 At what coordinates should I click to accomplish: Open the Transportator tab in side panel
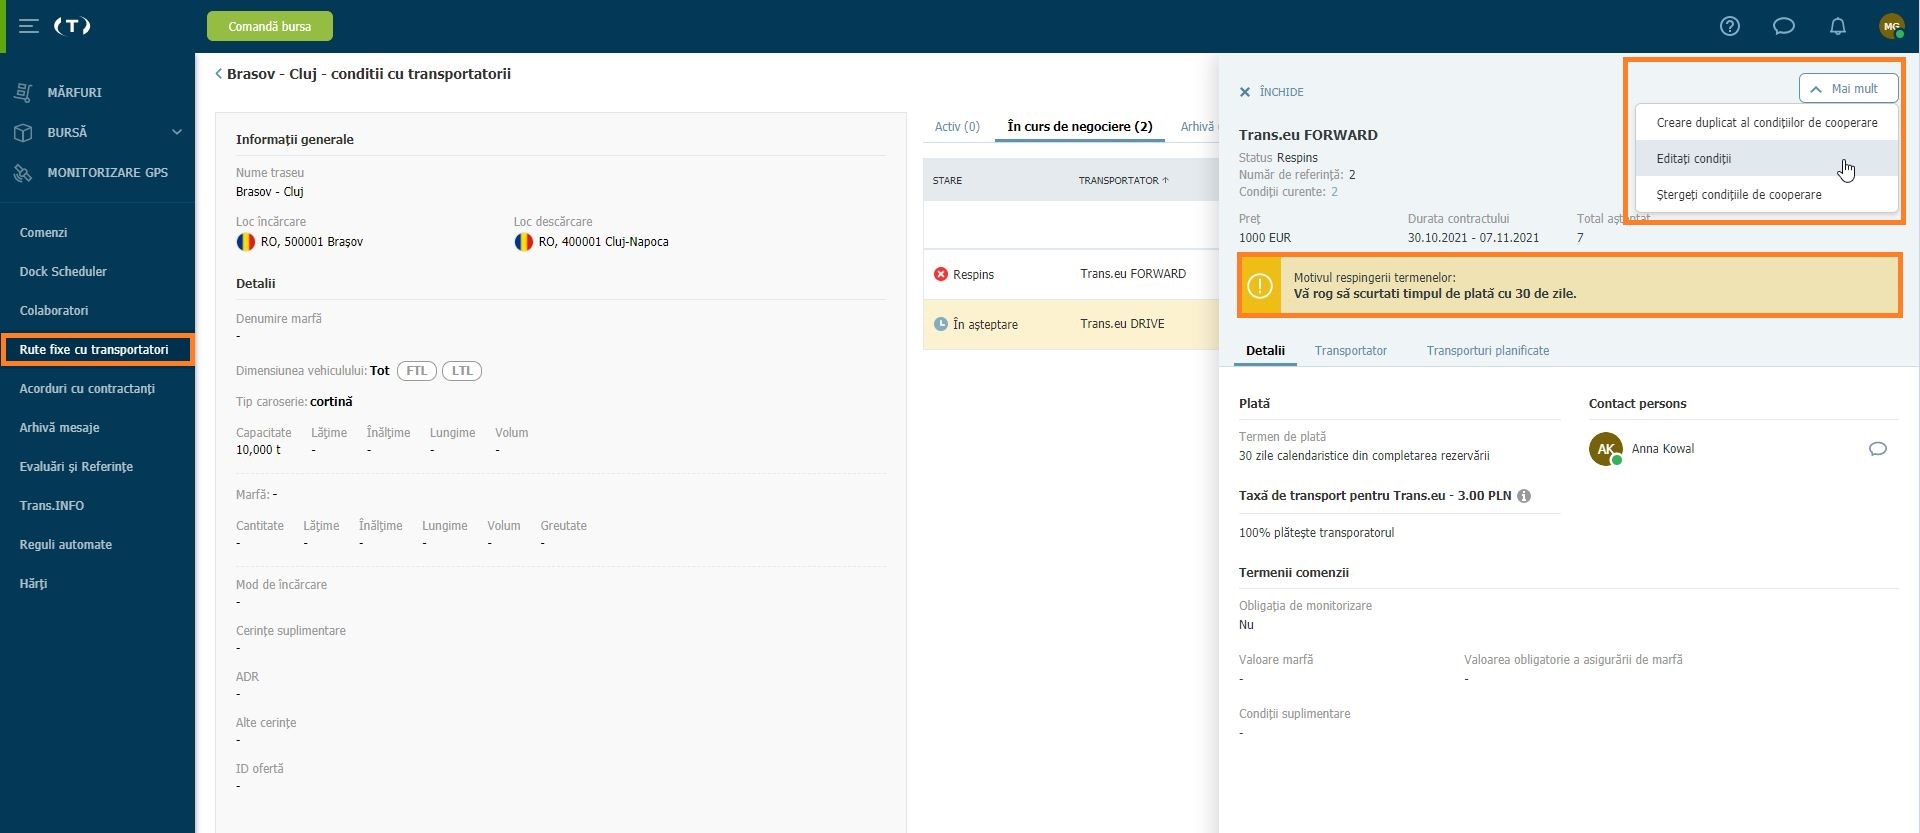pyautogui.click(x=1351, y=351)
